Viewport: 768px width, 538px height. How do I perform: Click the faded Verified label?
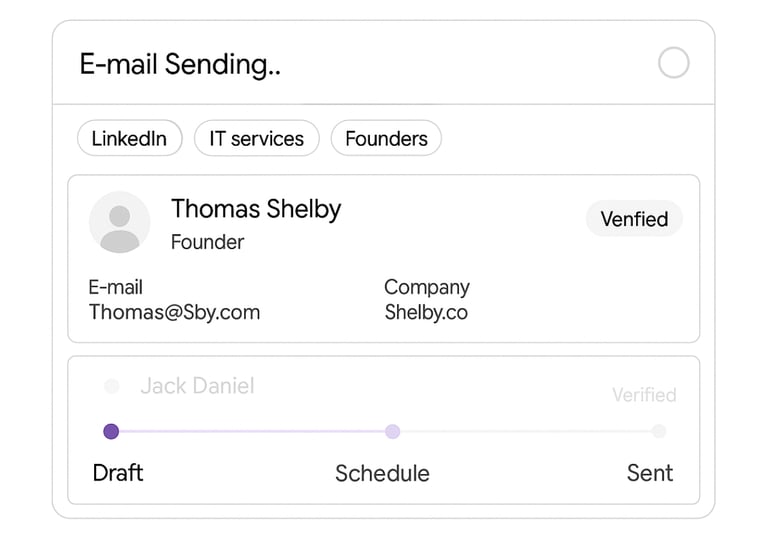pyautogui.click(x=644, y=395)
